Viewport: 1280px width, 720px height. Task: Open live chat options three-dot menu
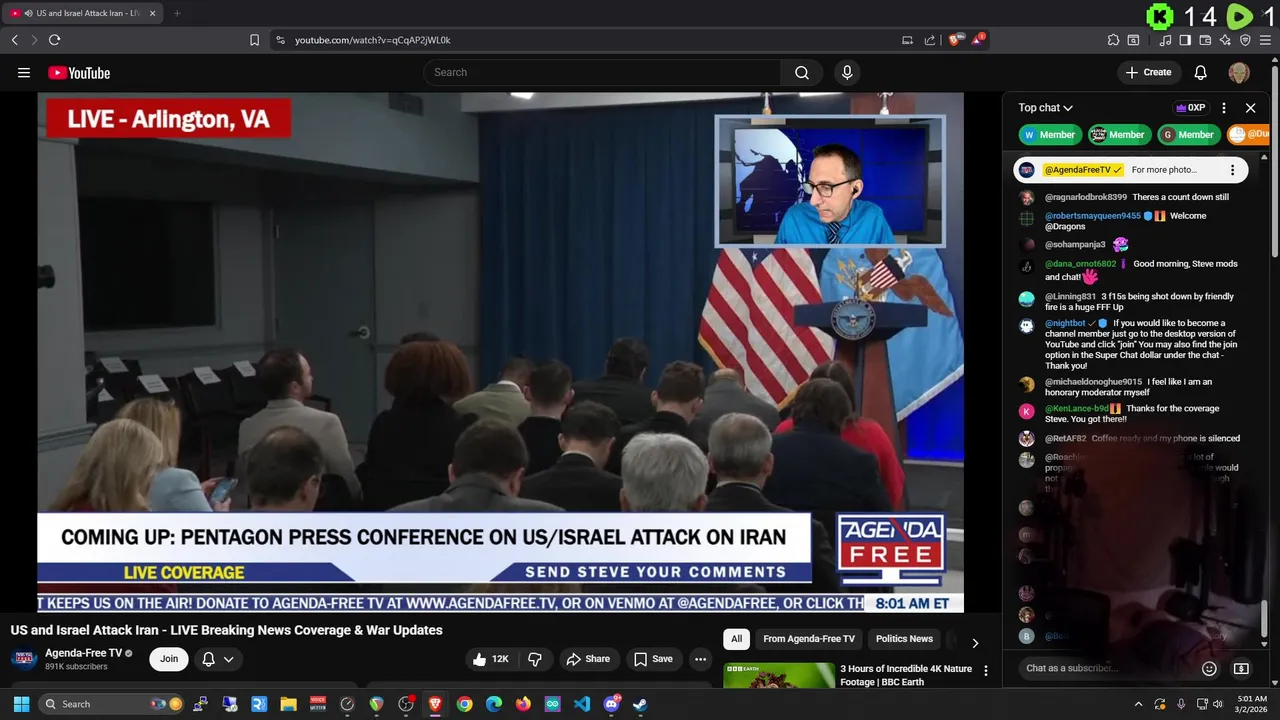(1224, 108)
